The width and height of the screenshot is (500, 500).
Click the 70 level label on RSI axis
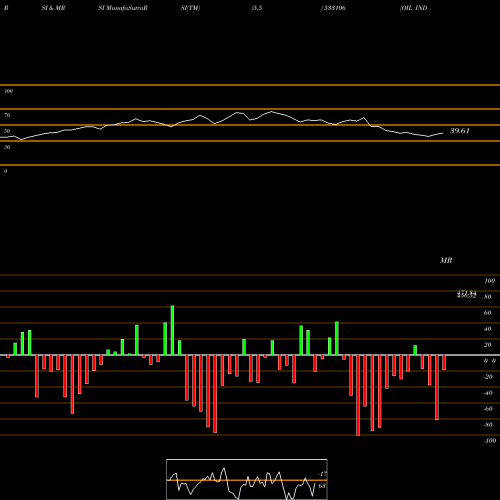[7, 115]
